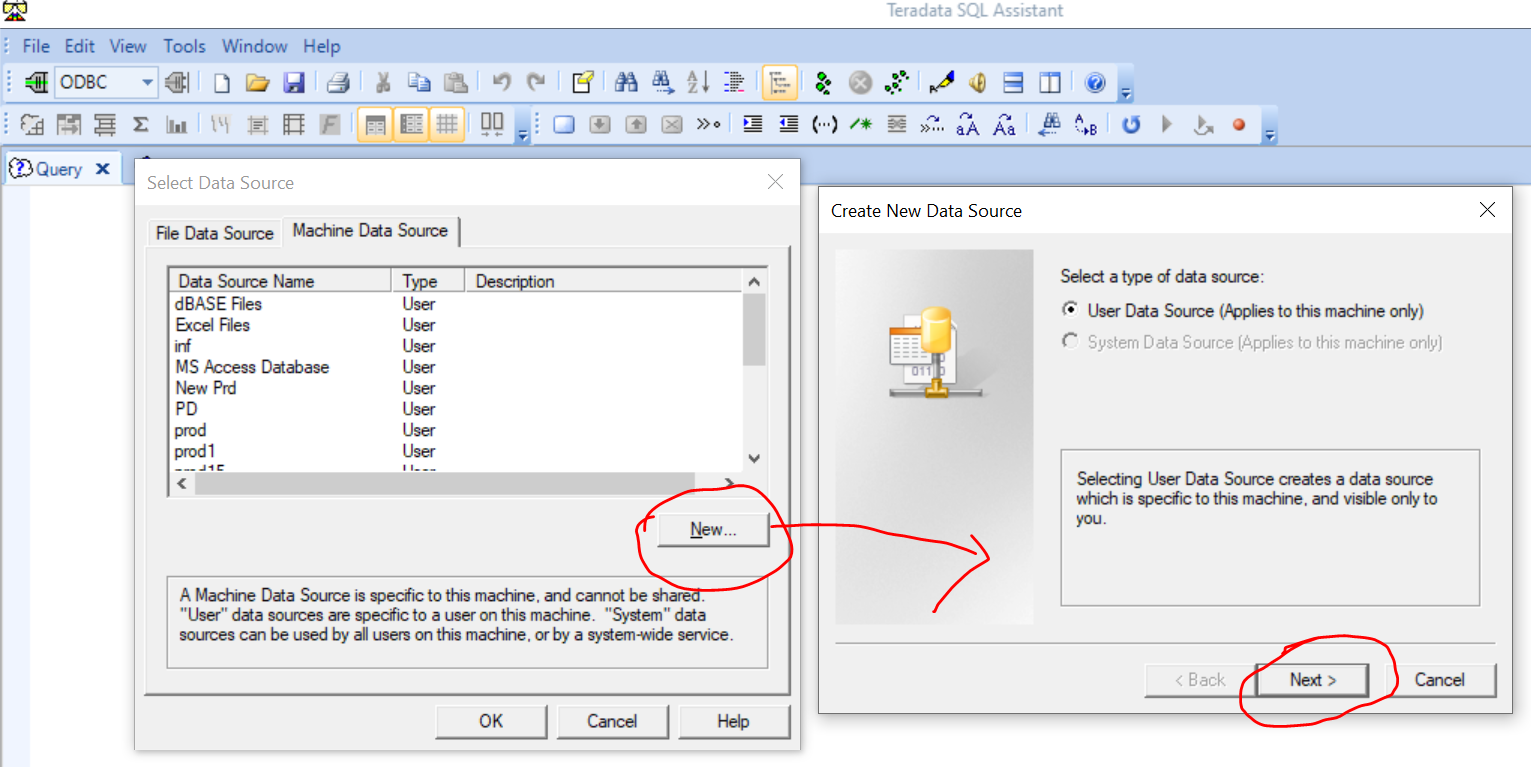Click the Save file floppy icon
Image resolution: width=1531 pixels, height=767 pixels.
294,83
